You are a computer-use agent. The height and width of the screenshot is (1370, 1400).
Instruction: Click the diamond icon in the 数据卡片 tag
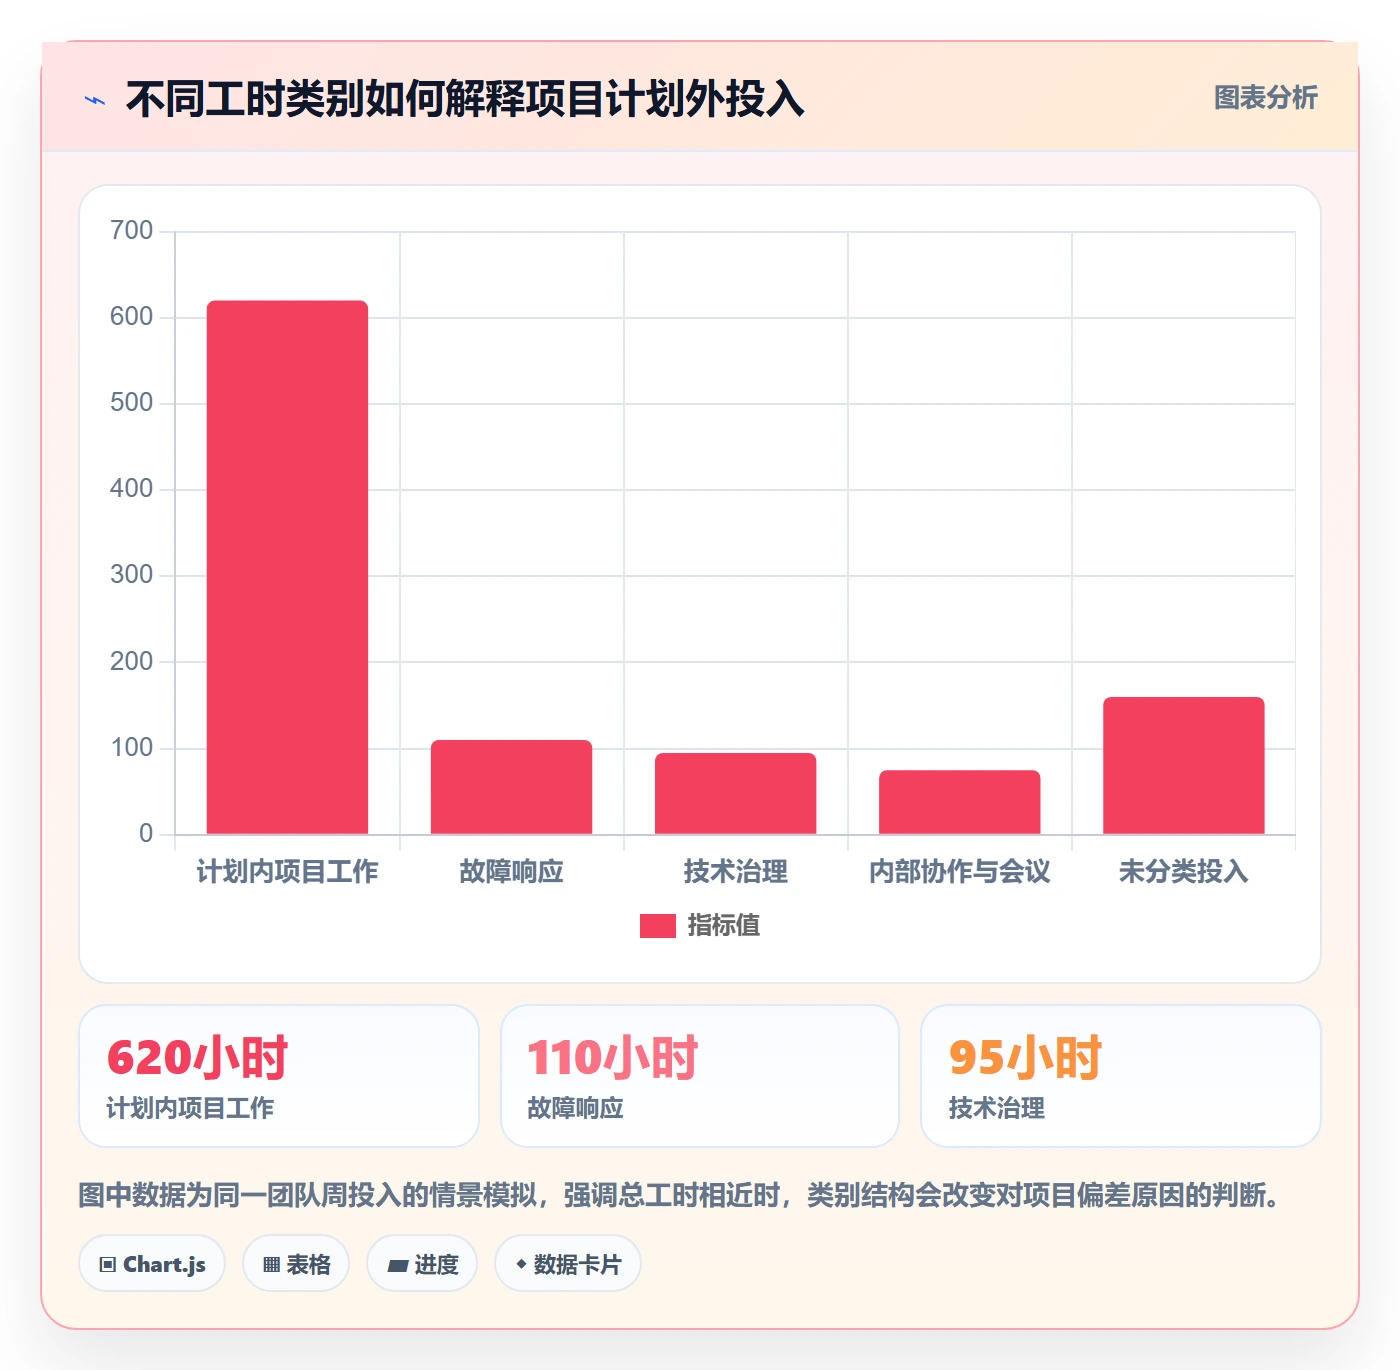click(x=521, y=1264)
